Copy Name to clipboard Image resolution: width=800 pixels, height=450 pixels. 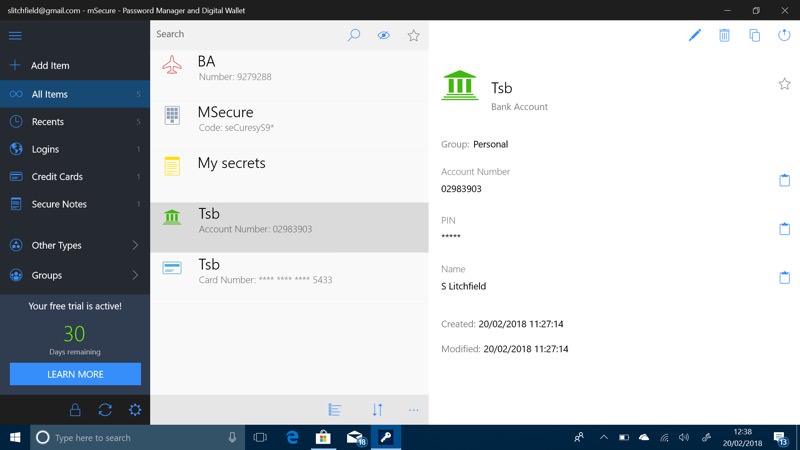coord(784,278)
